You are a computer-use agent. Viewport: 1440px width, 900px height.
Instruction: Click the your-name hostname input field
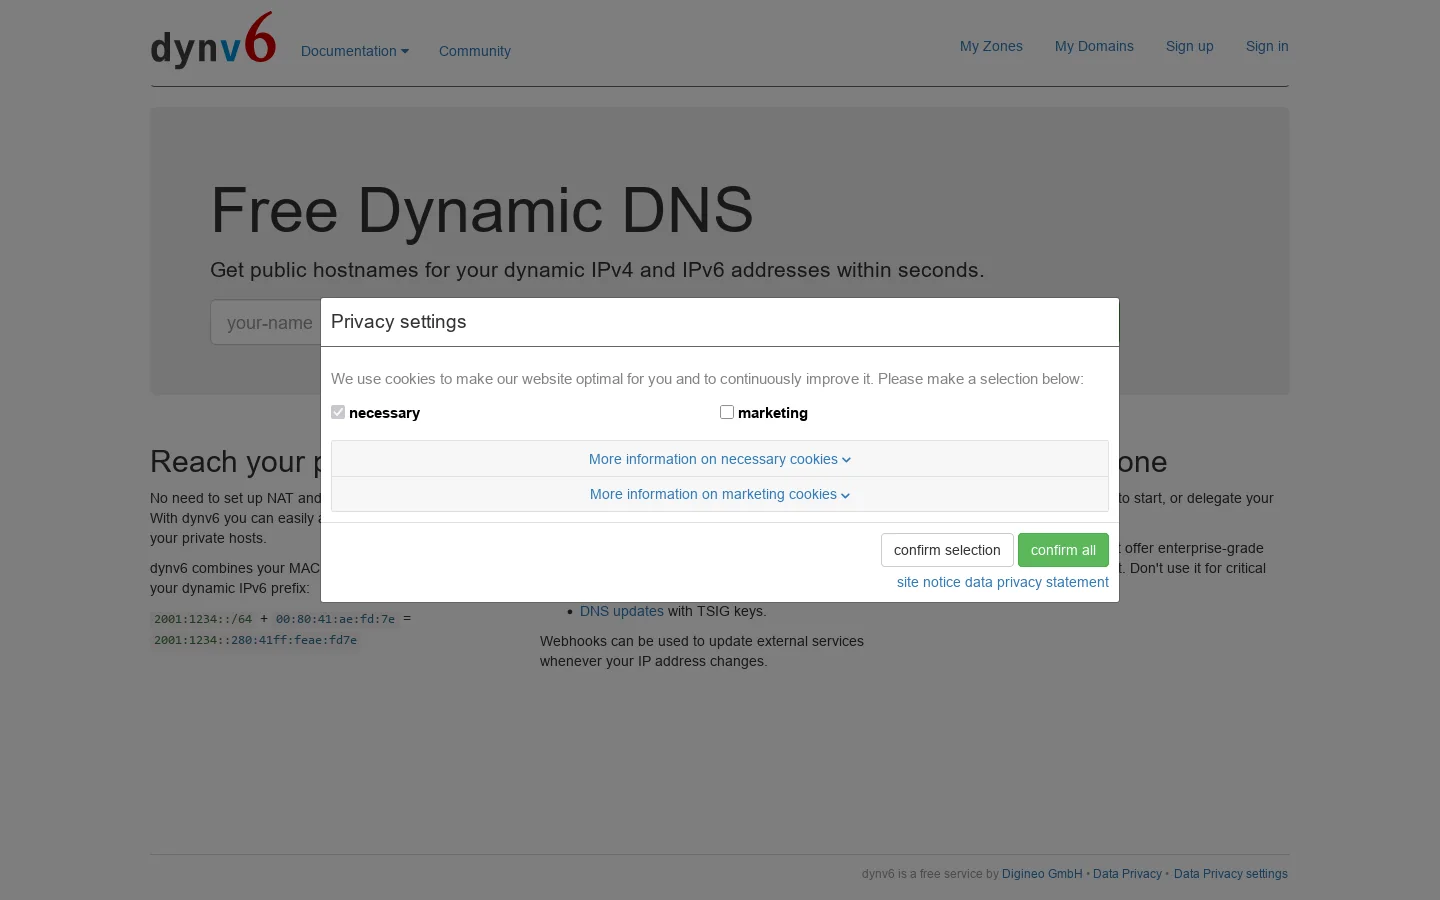point(266,322)
